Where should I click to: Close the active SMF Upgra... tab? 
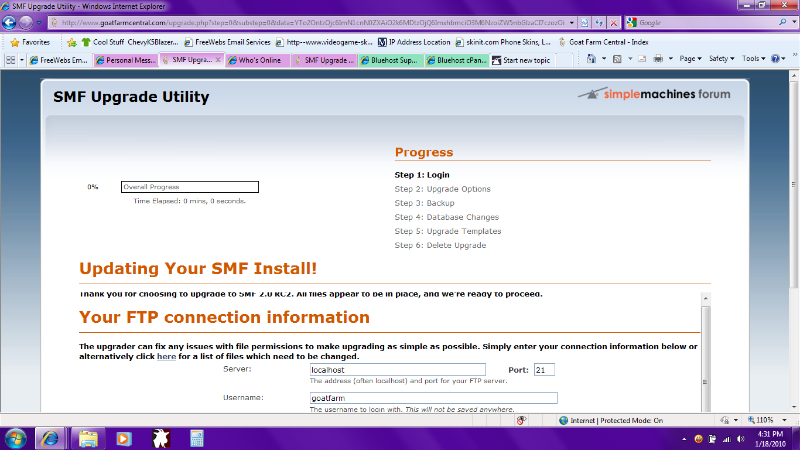click(x=218, y=60)
